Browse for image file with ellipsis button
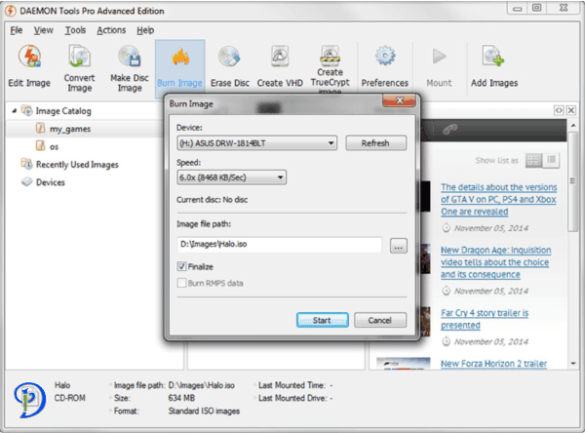 [x=398, y=246]
